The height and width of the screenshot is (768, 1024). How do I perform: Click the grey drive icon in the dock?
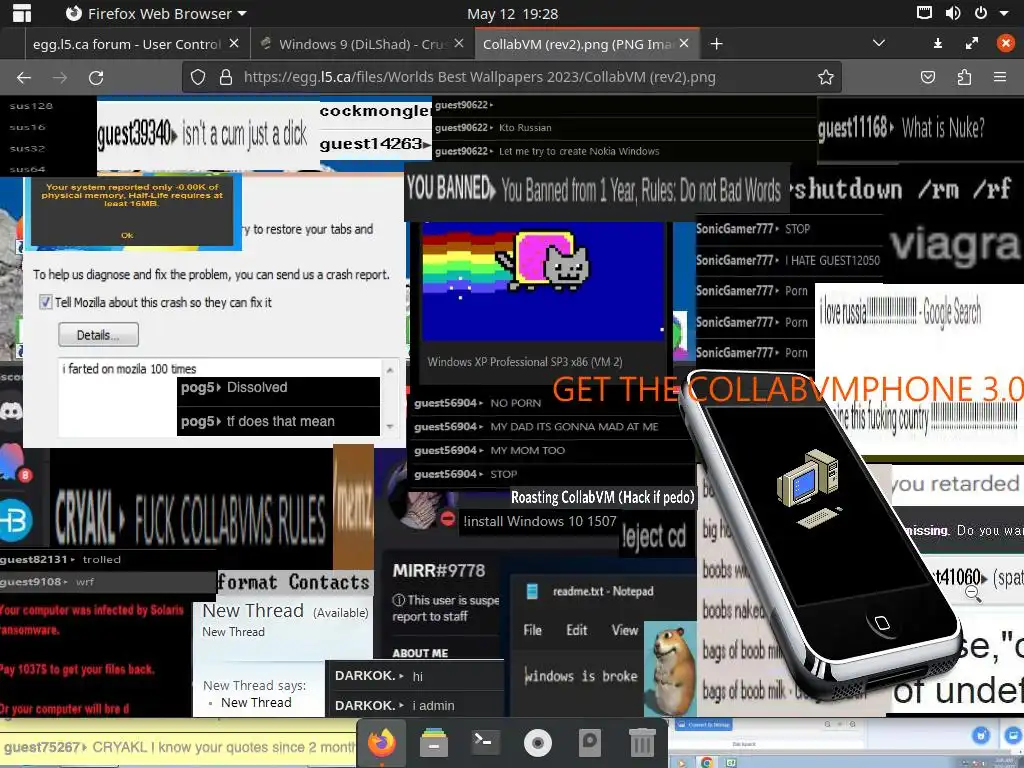click(x=590, y=743)
